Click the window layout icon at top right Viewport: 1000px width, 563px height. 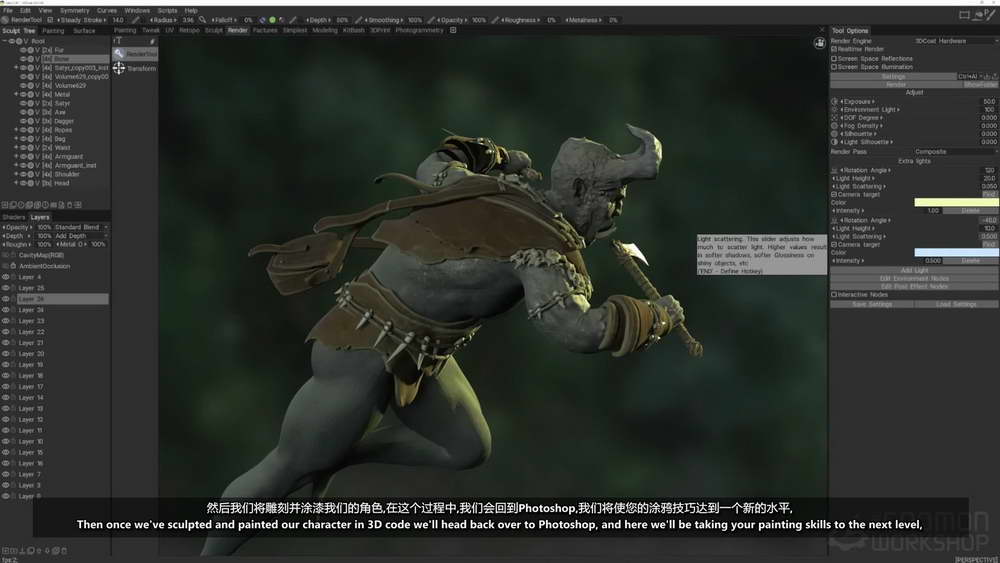coord(964,15)
